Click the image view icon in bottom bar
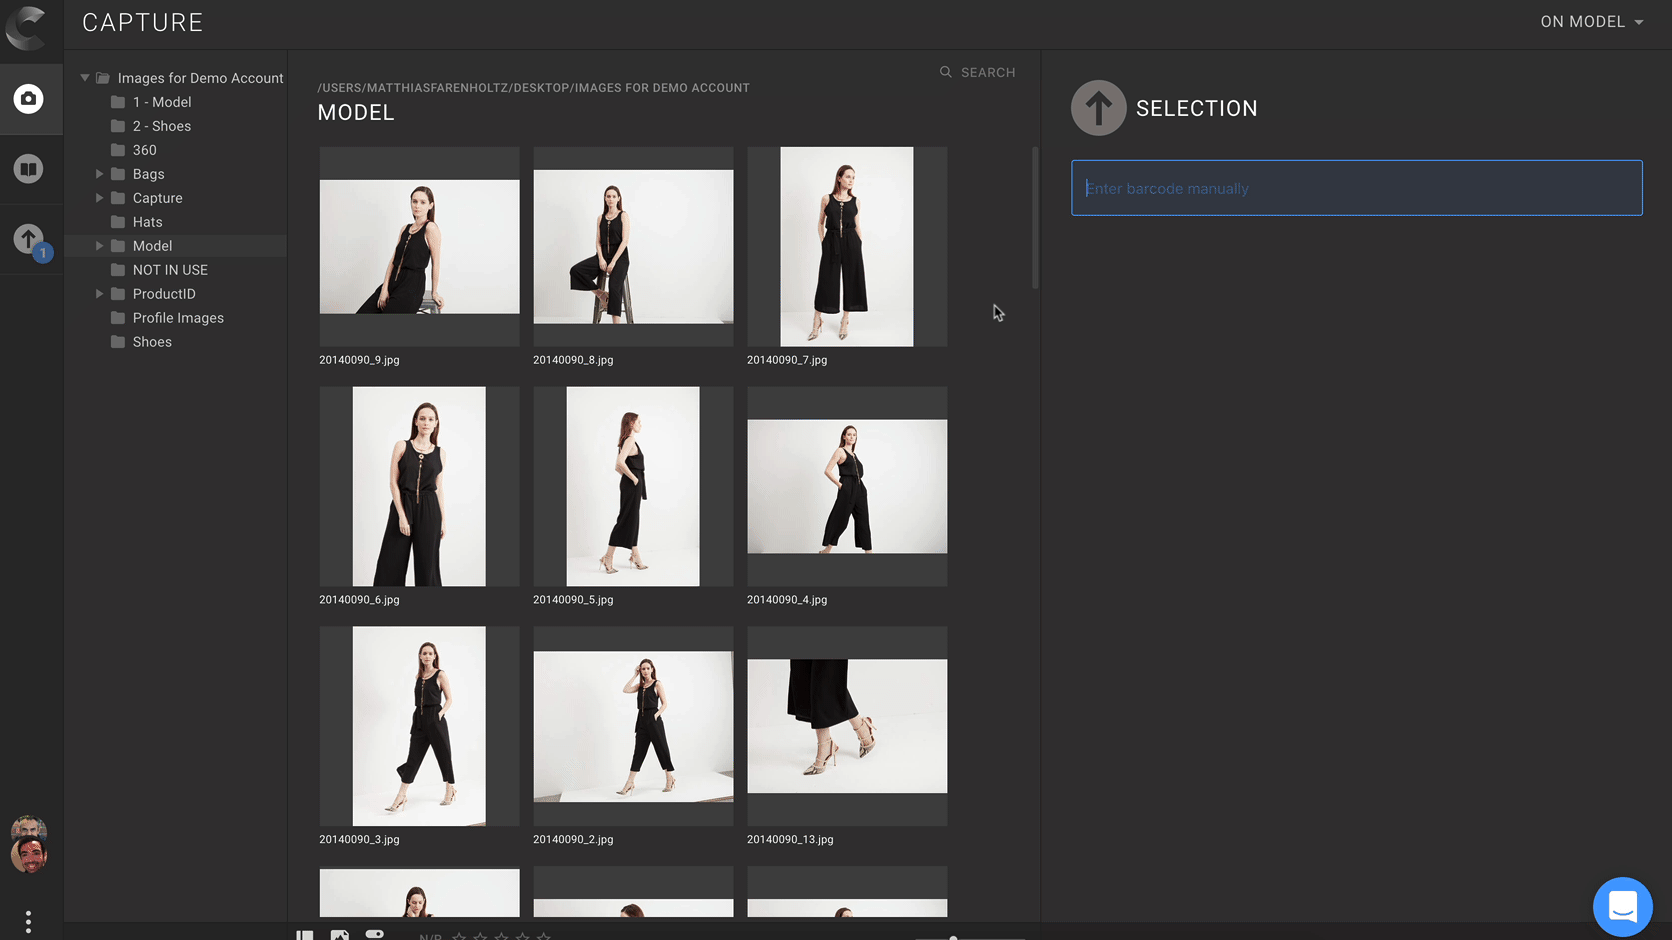The width and height of the screenshot is (1672, 940). pos(340,935)
